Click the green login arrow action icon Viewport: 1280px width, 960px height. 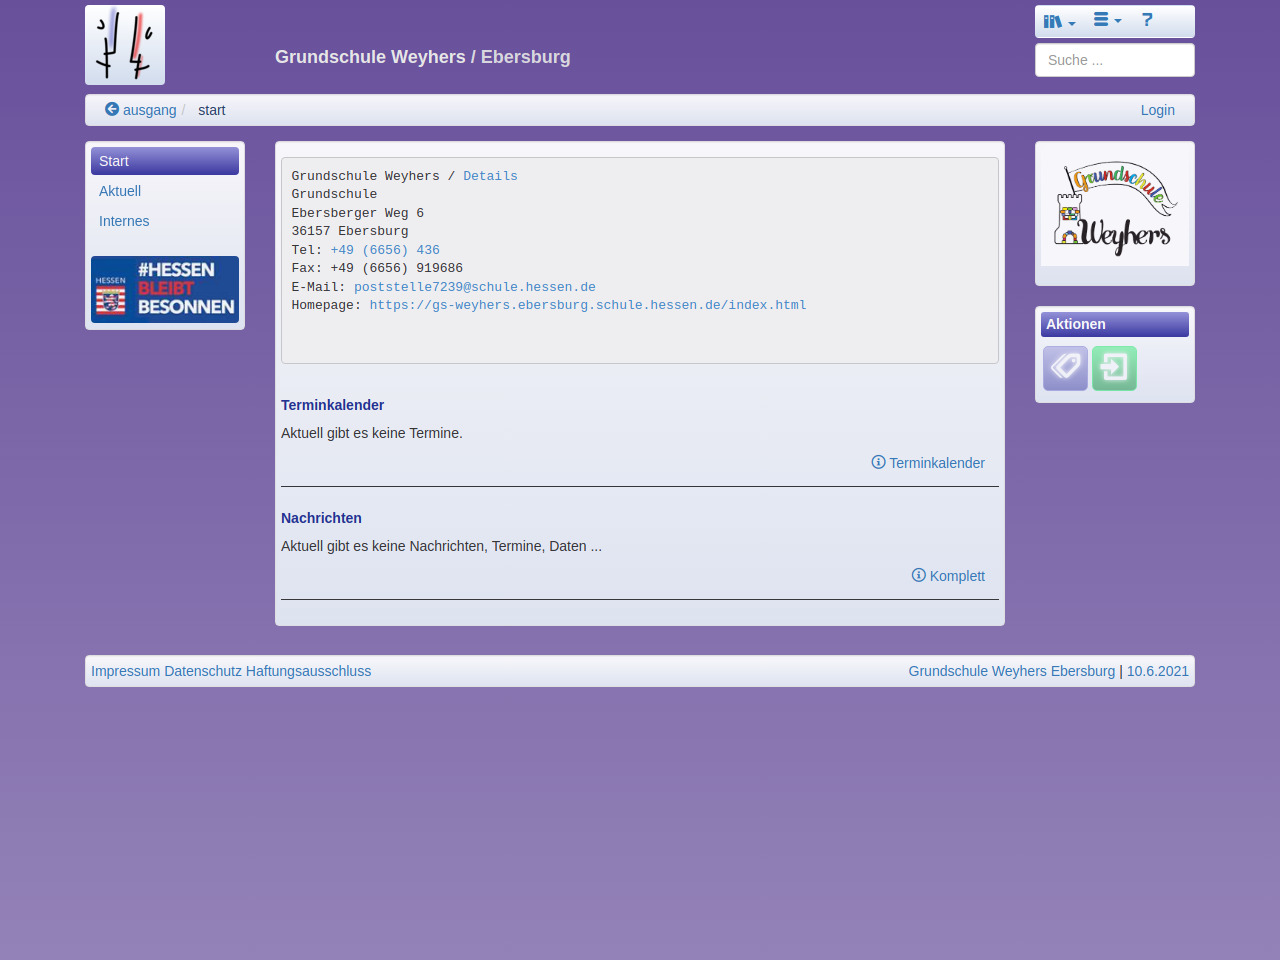(x=1114, y=368)
